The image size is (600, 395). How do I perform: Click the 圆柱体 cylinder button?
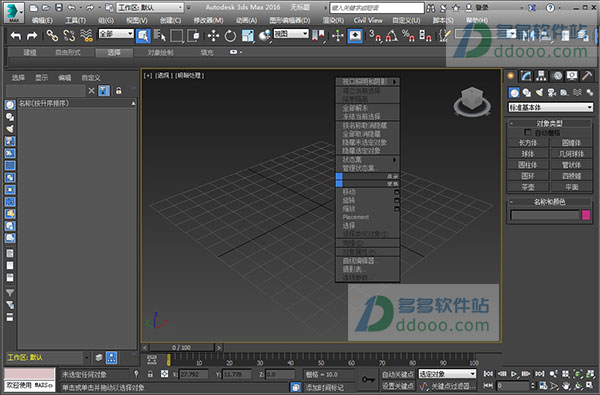tap(528, 165)
